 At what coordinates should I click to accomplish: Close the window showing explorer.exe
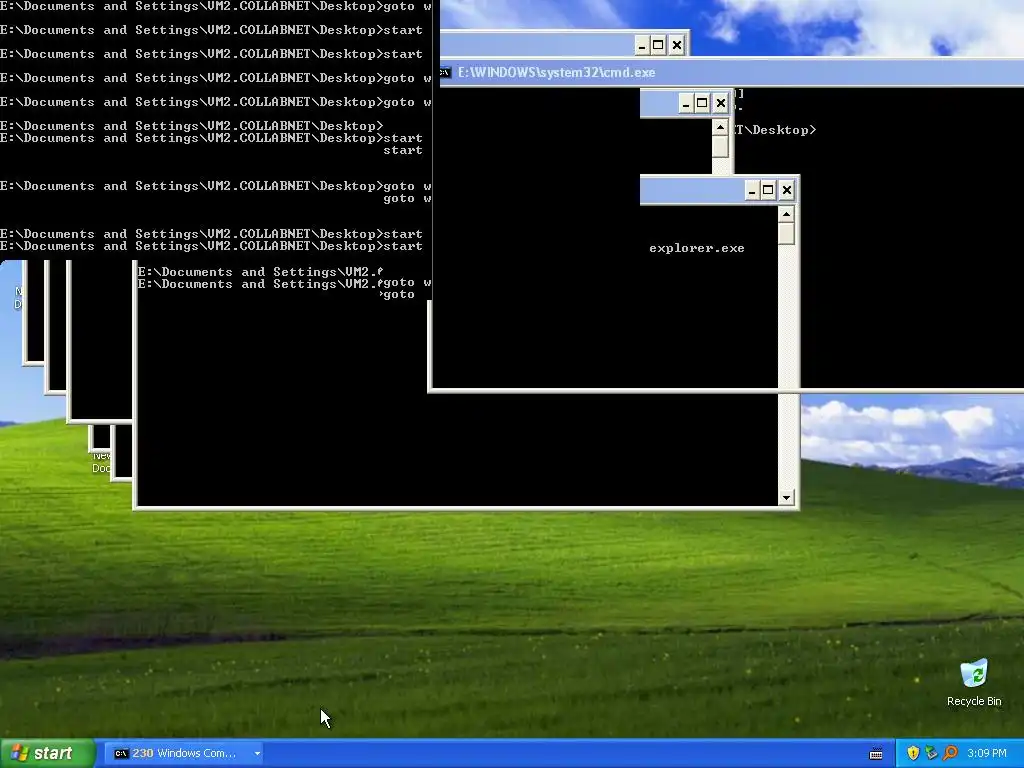click(786, 190)
